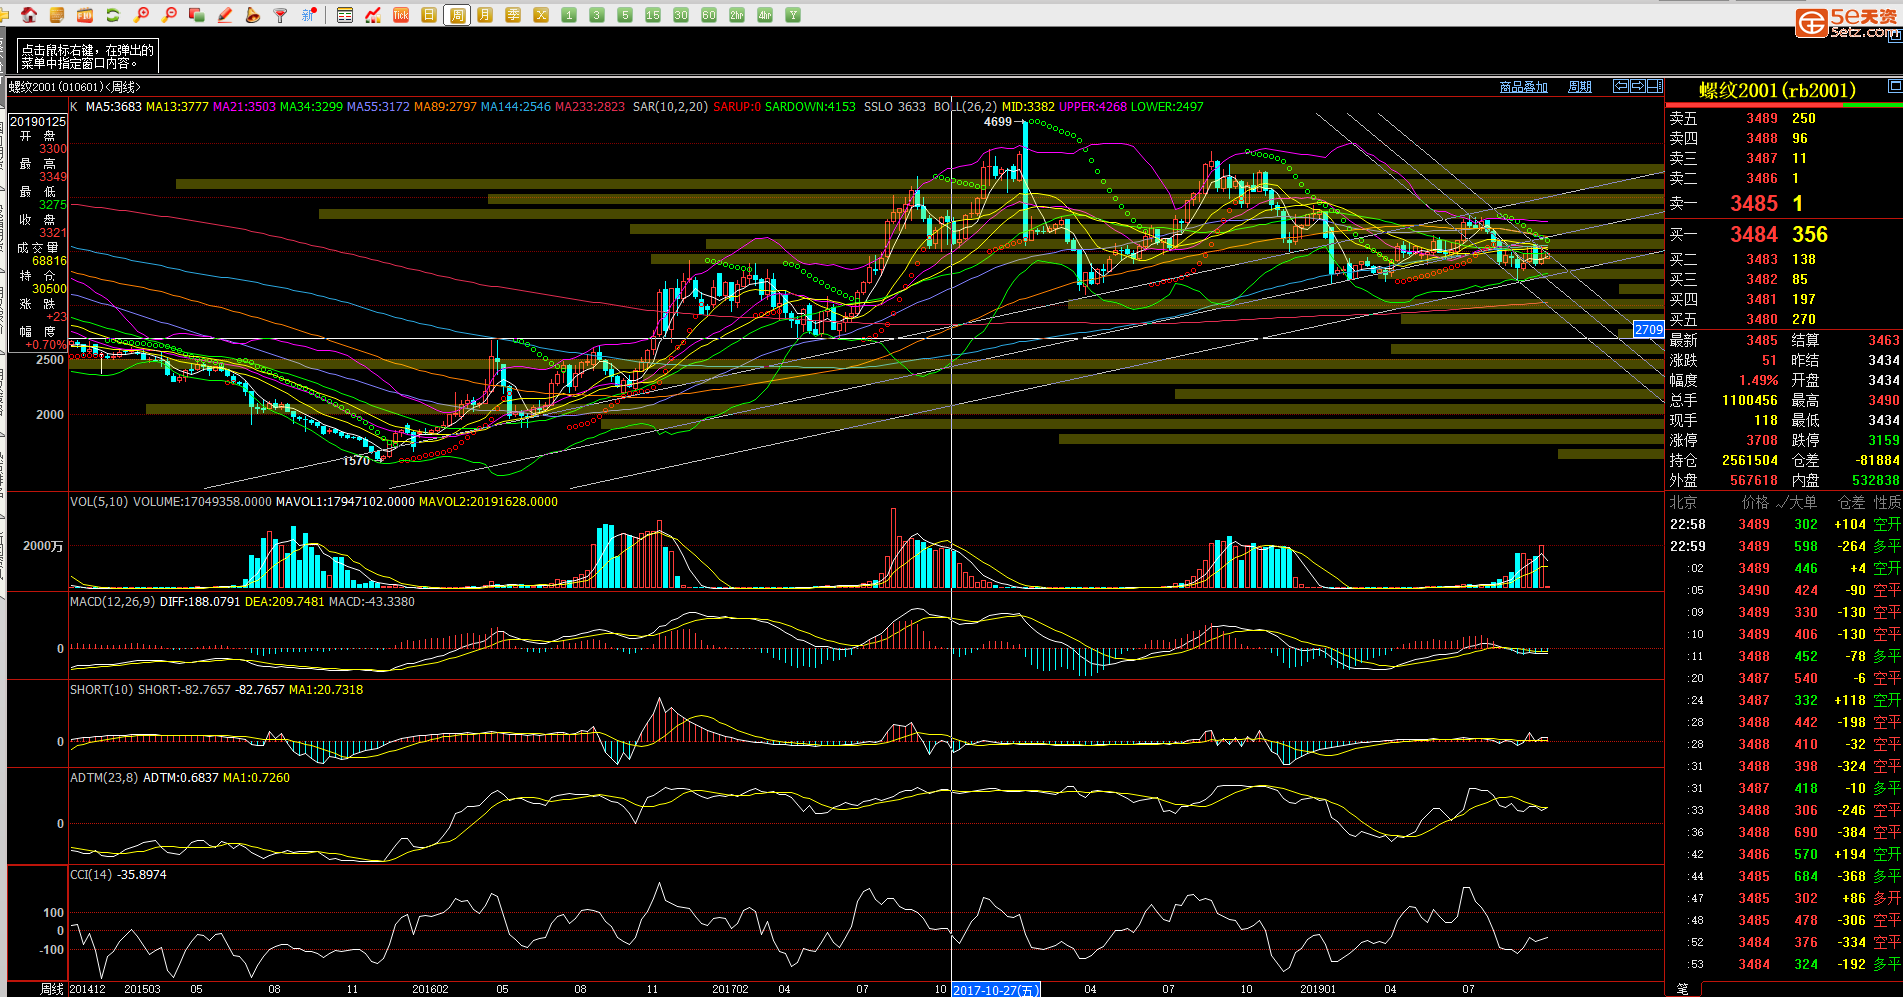Switch to 5-minute period
1903x997 pixels.
tap(625, 15)
